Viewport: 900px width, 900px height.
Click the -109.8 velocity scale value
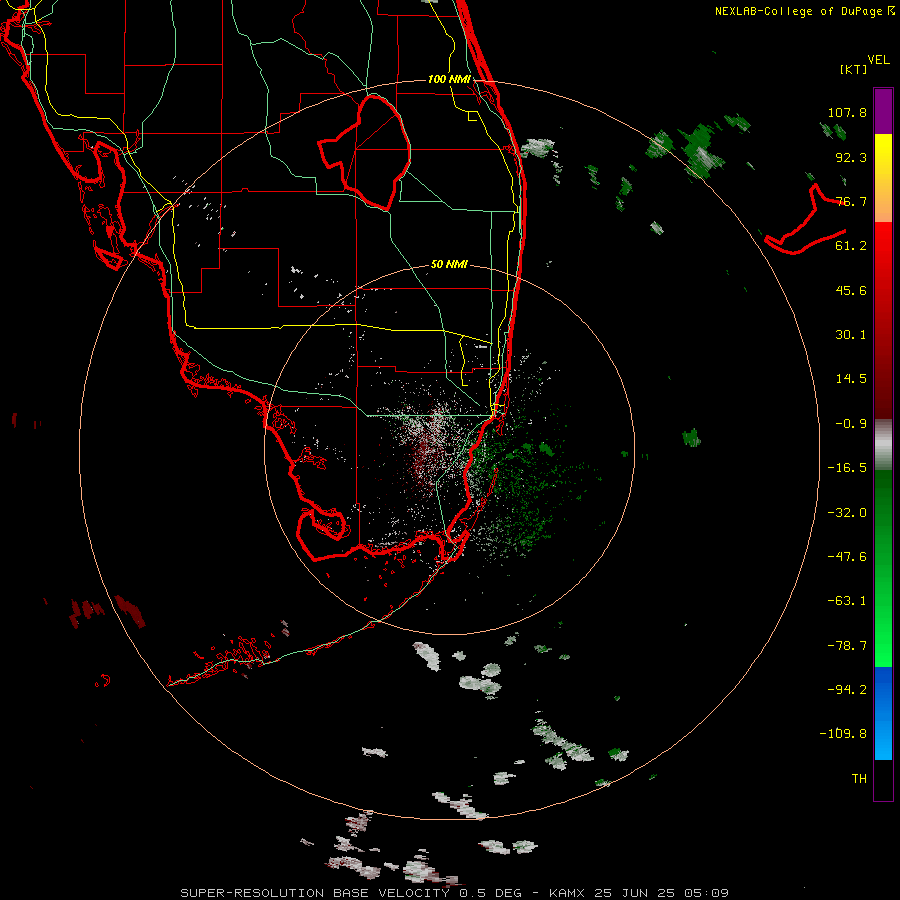pos(843,734)
